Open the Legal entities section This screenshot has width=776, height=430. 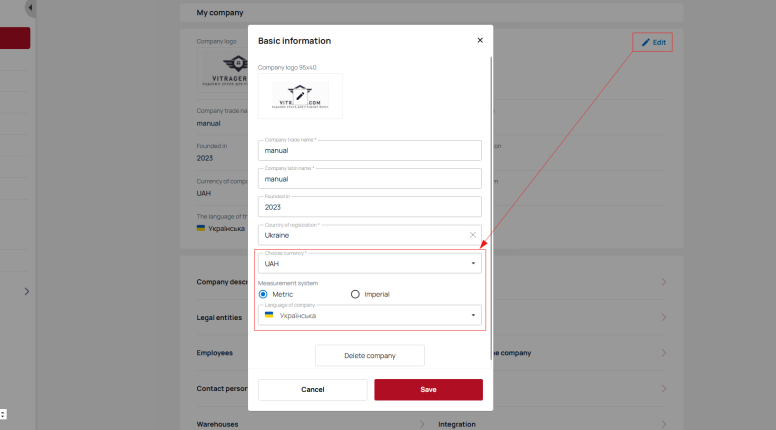pos(219,318)
